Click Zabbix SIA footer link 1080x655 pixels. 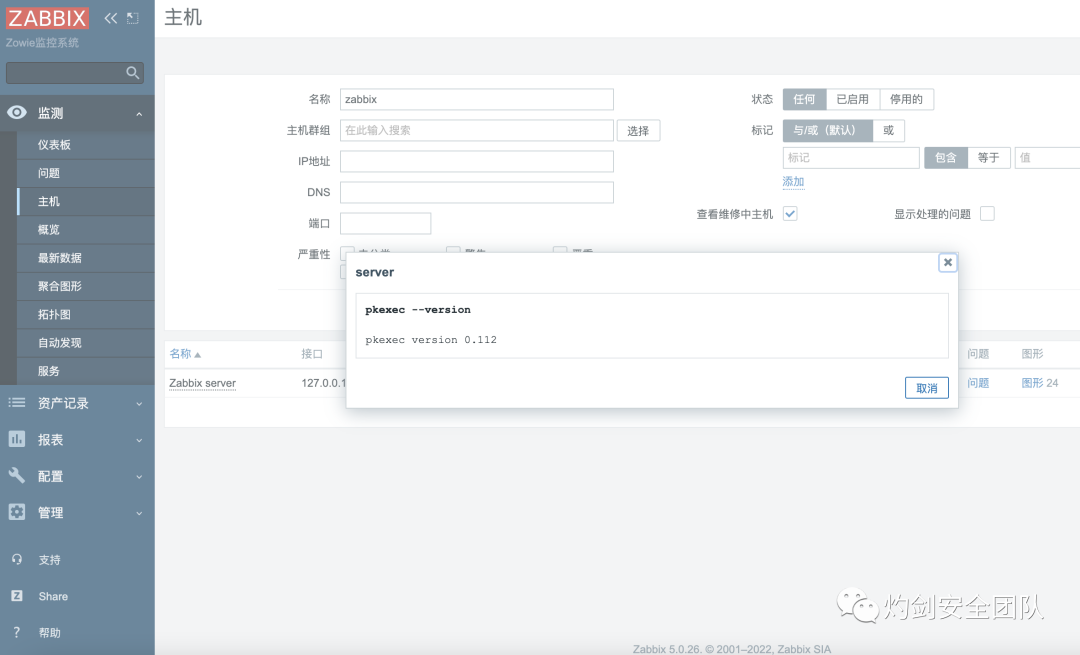[804, 649]
